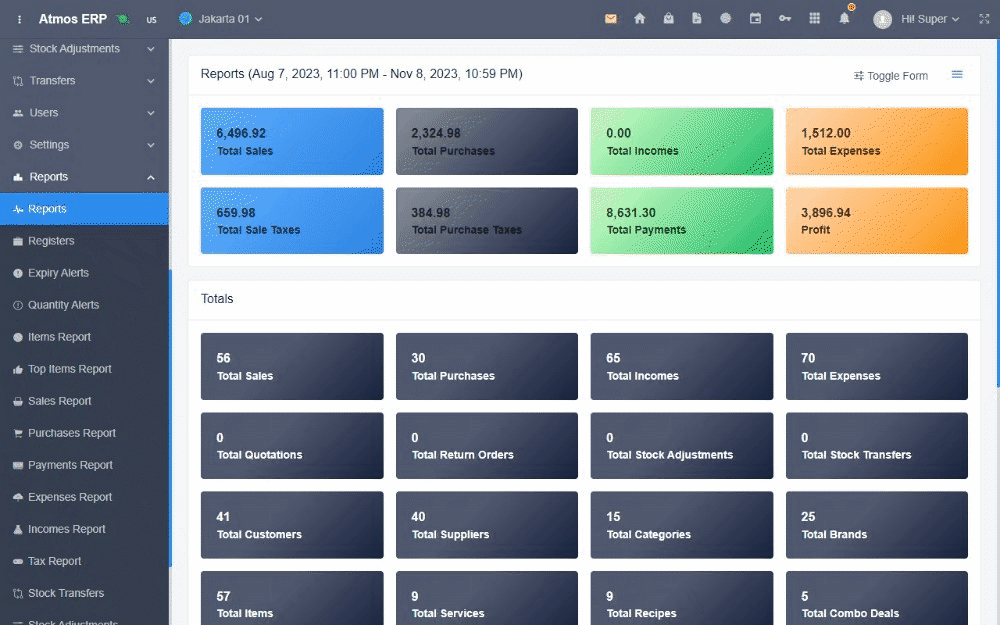Screen dimensions: 1000x625
Task: Open the calendar icon in top bar
Action: point(755,18)
